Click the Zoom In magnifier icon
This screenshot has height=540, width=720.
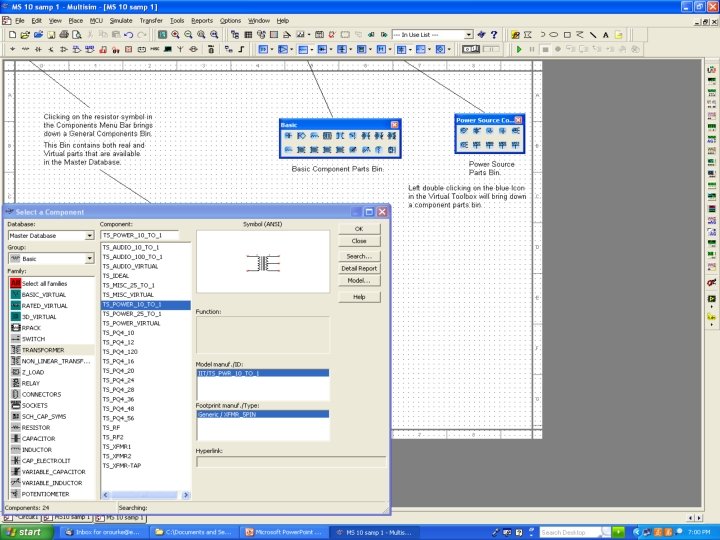pyautogui.click(x=175, y=35)
